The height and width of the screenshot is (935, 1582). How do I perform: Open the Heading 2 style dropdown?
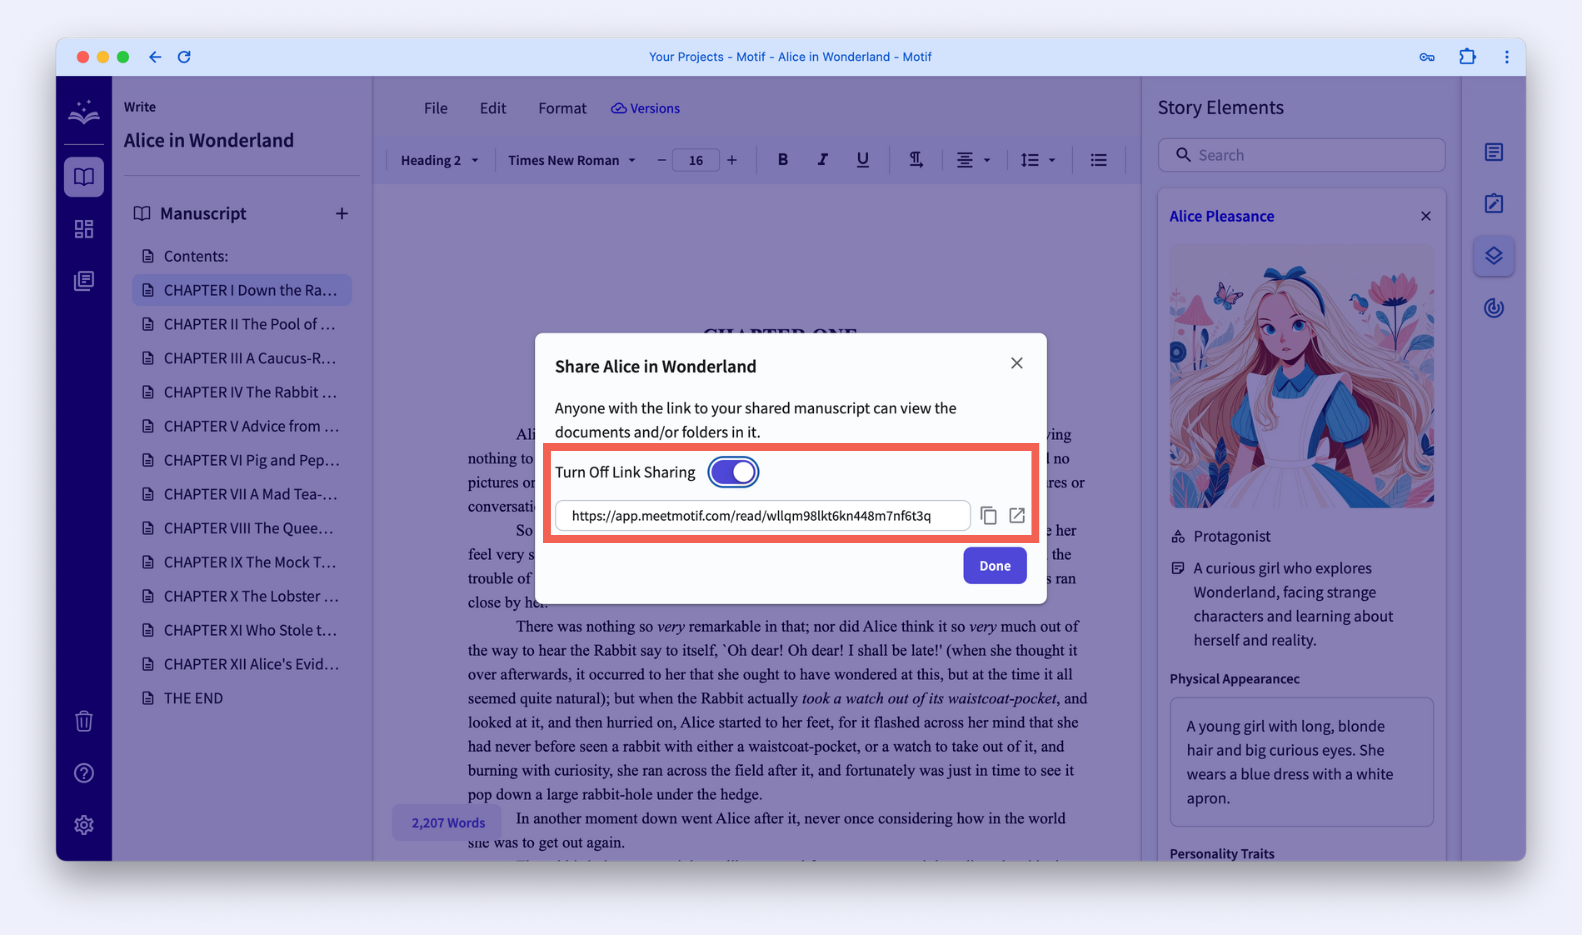[x=440, y=160]
